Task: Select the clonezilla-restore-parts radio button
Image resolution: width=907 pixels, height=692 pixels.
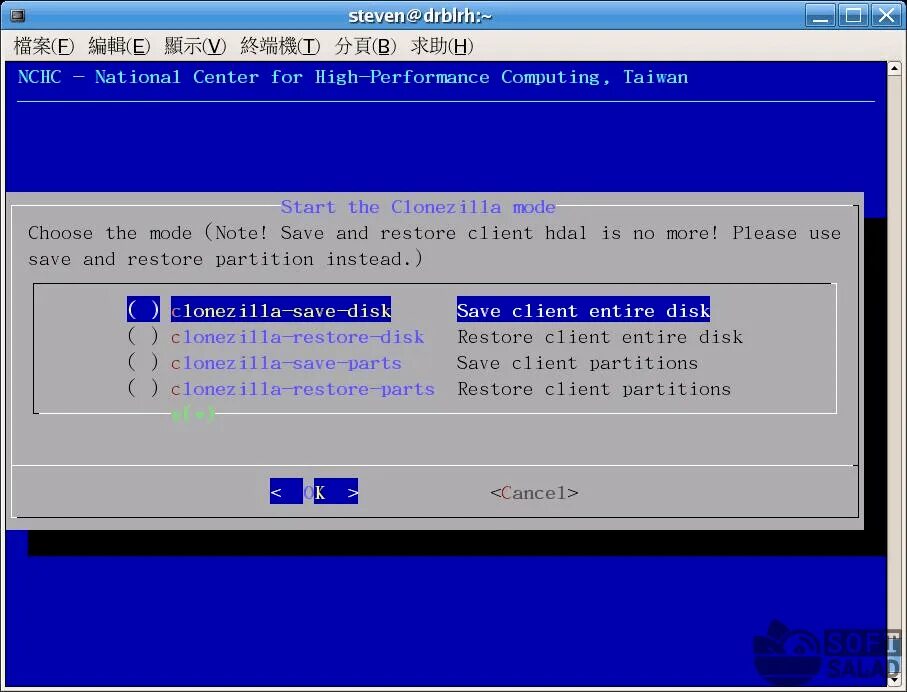Action: point(143,388)
